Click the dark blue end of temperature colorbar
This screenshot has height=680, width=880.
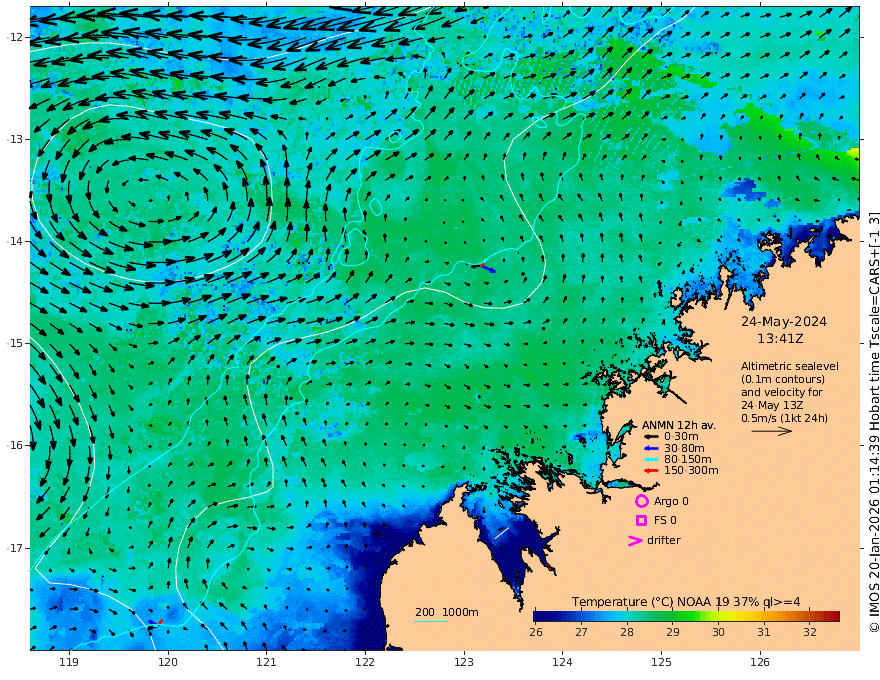[x=540, y=616]
